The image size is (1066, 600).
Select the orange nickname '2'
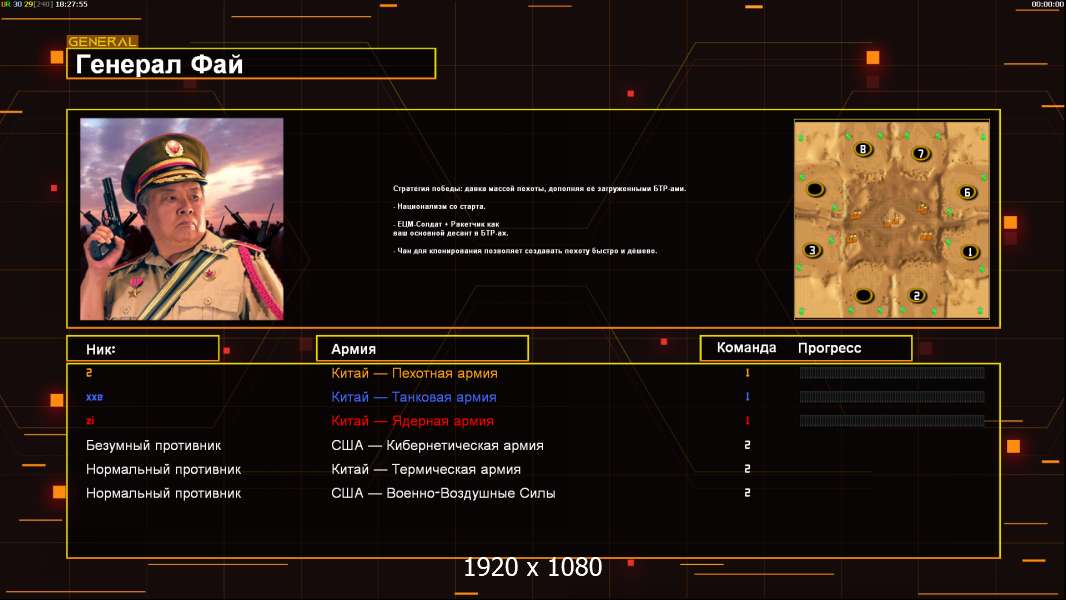(89, 372)
